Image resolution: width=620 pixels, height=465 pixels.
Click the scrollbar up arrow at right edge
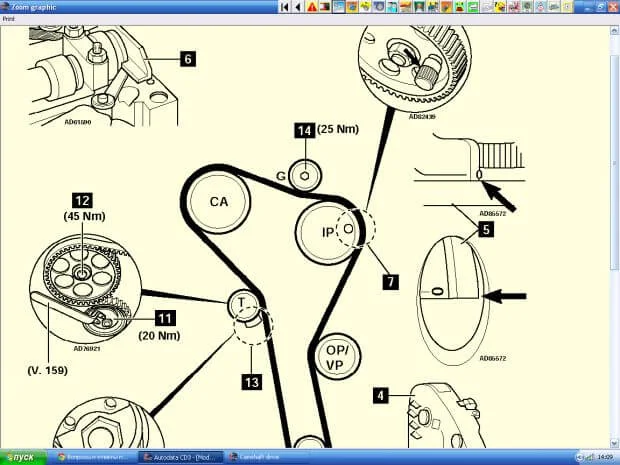point(614,28)
